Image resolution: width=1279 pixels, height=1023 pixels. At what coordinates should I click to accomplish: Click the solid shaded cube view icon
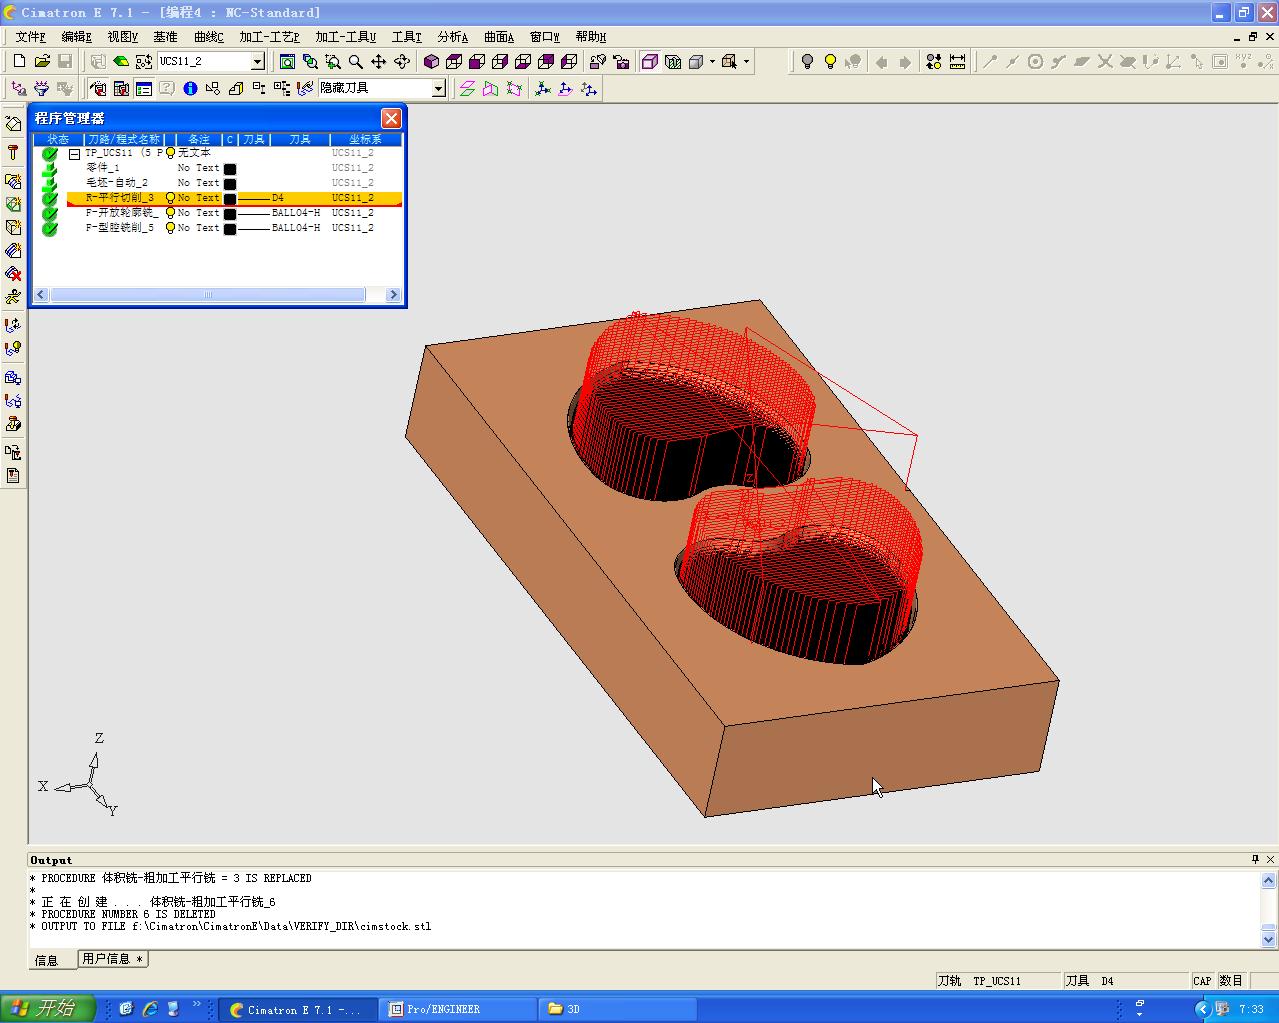(431, 62)
